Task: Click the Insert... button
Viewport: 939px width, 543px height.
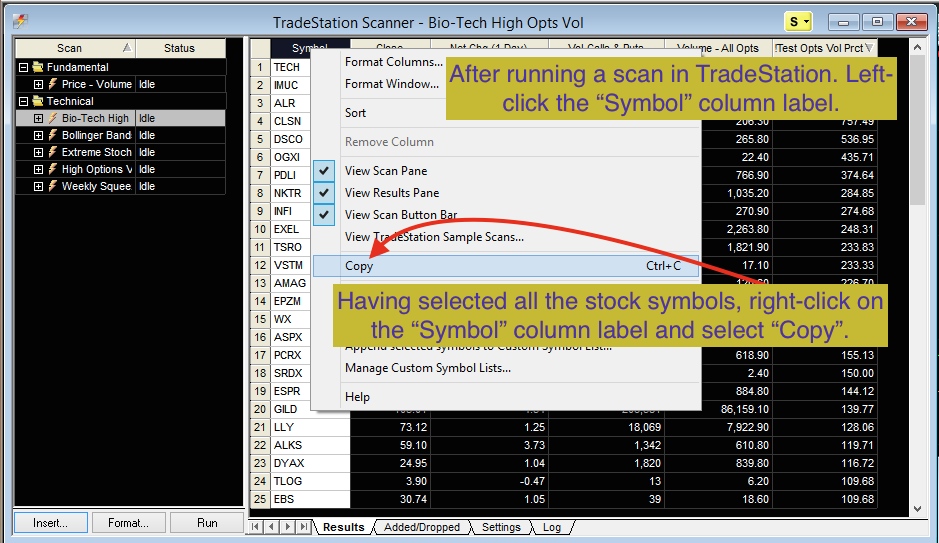Action: click(x=50, y=523)
